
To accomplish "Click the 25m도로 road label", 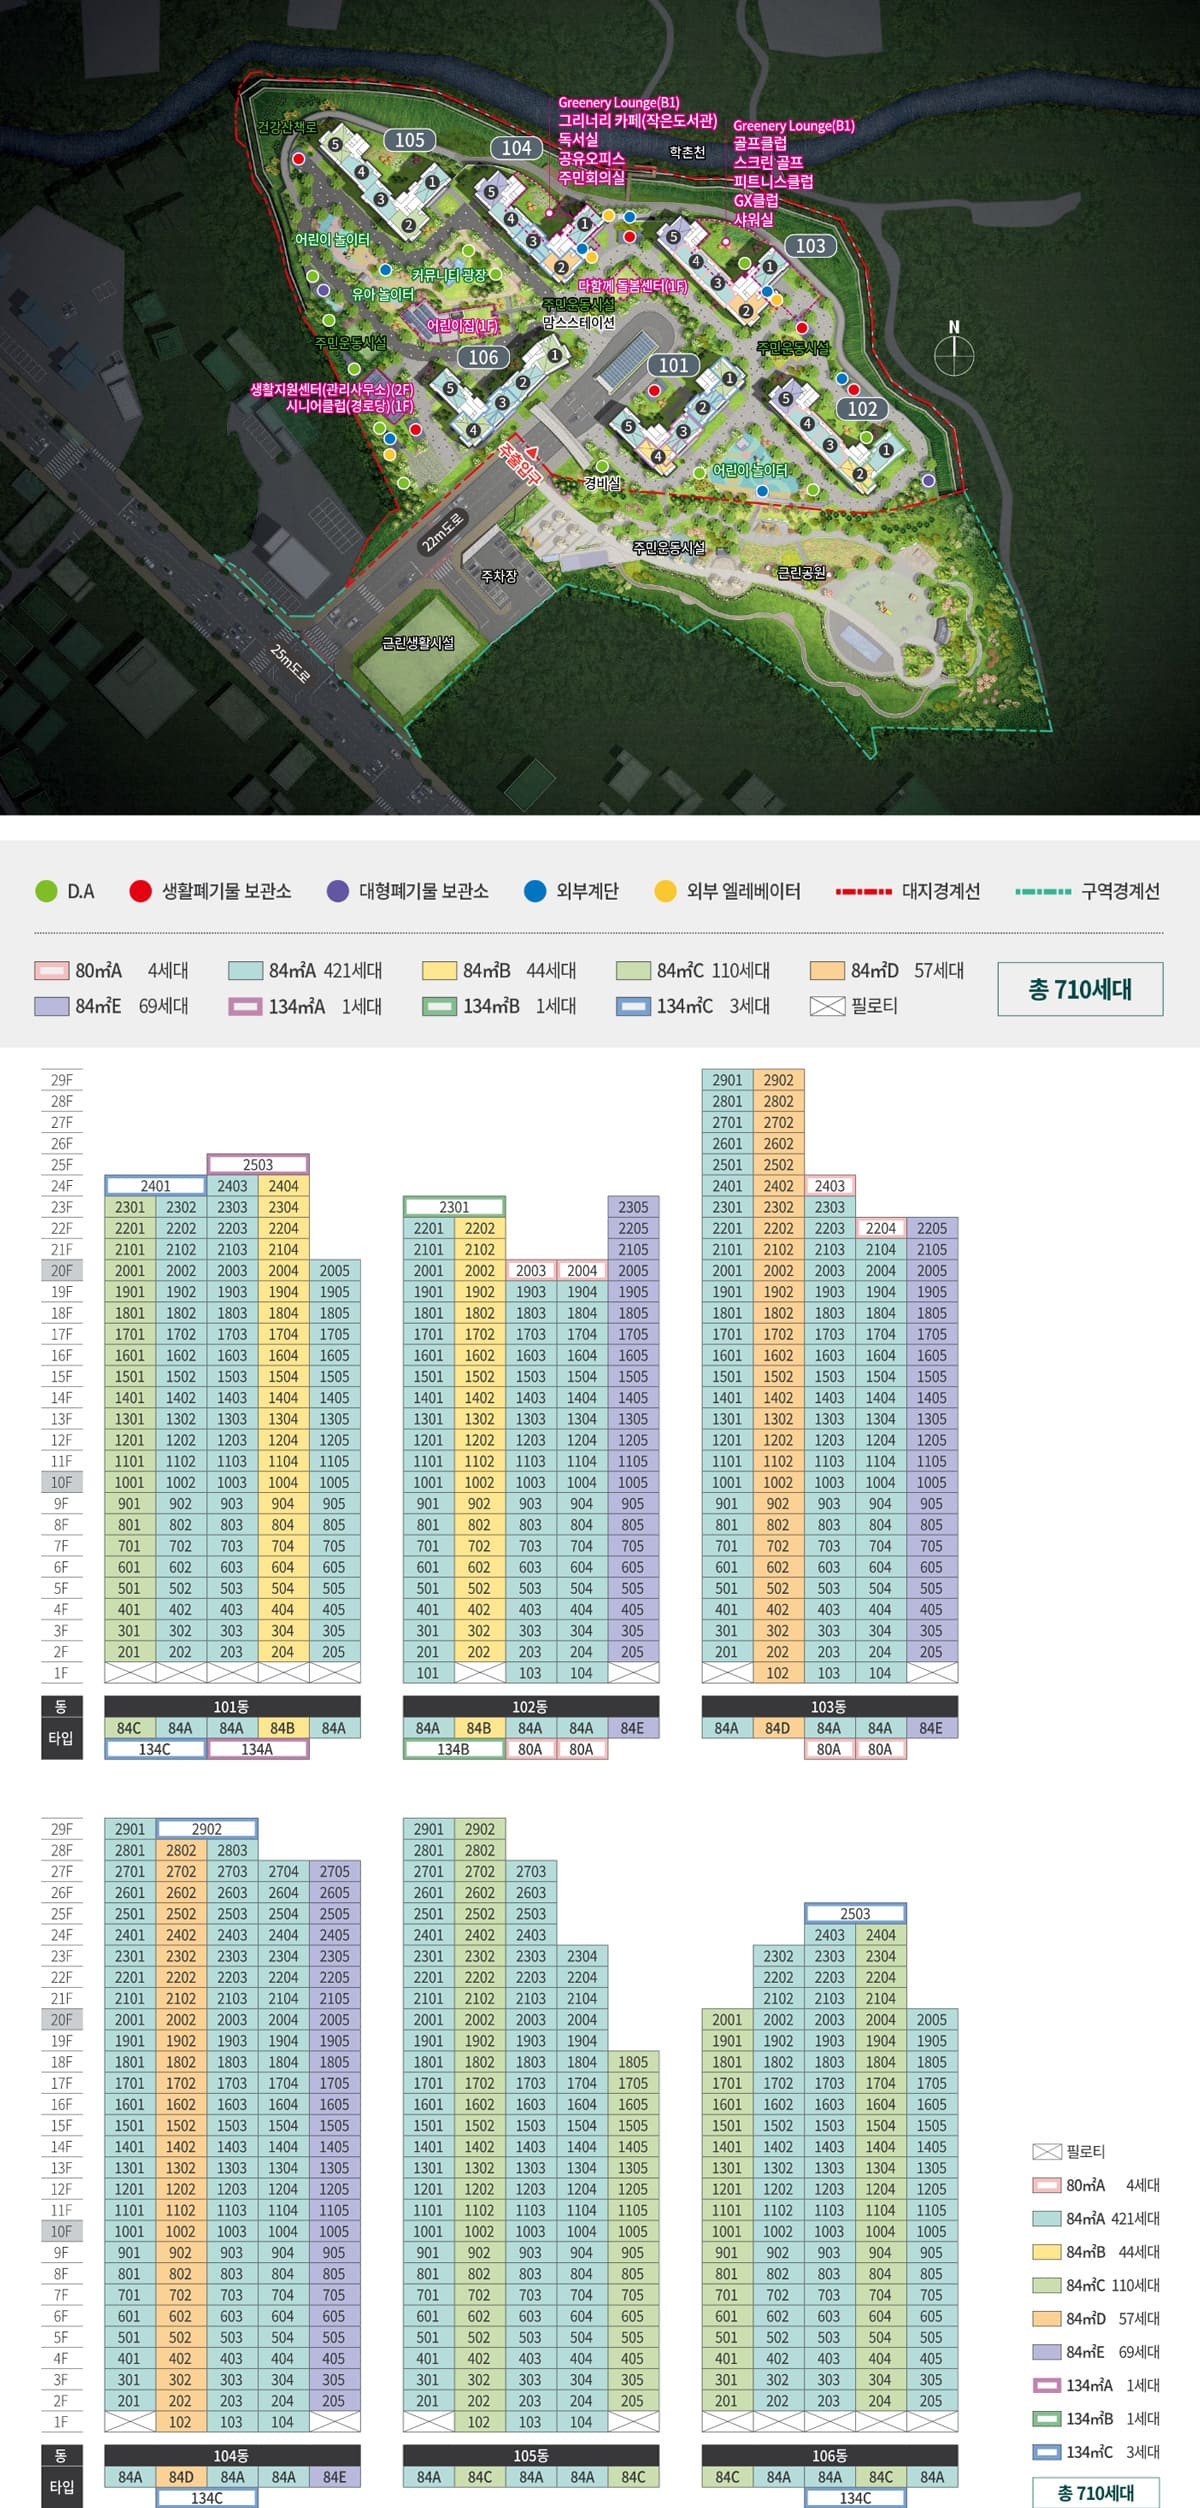I will coord(291,664).
